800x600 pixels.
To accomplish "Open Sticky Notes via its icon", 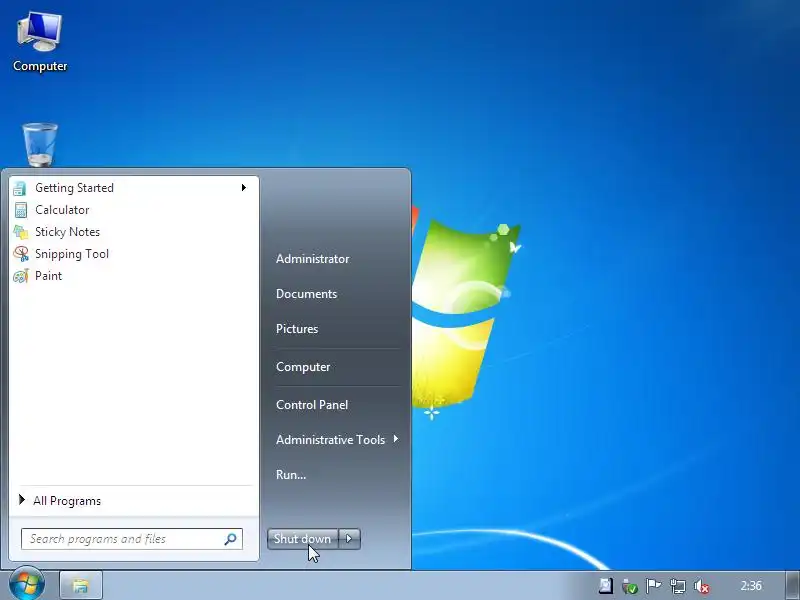I will (x=20, y=232).
